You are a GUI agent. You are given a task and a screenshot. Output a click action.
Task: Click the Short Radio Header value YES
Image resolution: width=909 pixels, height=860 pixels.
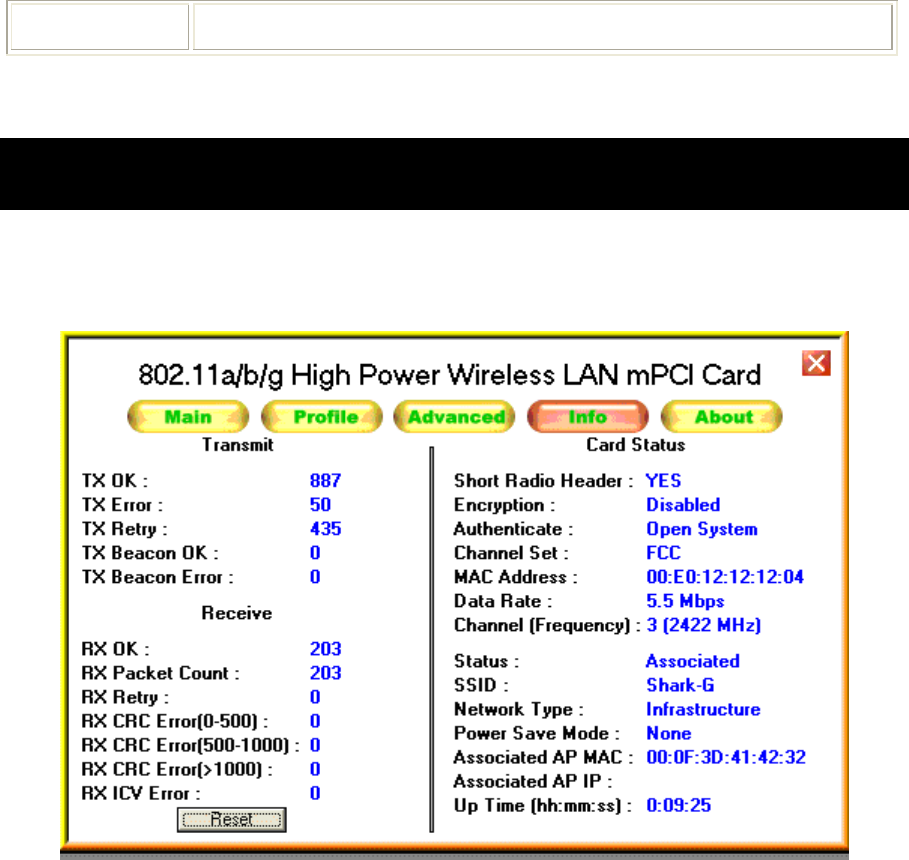(663, 481)
